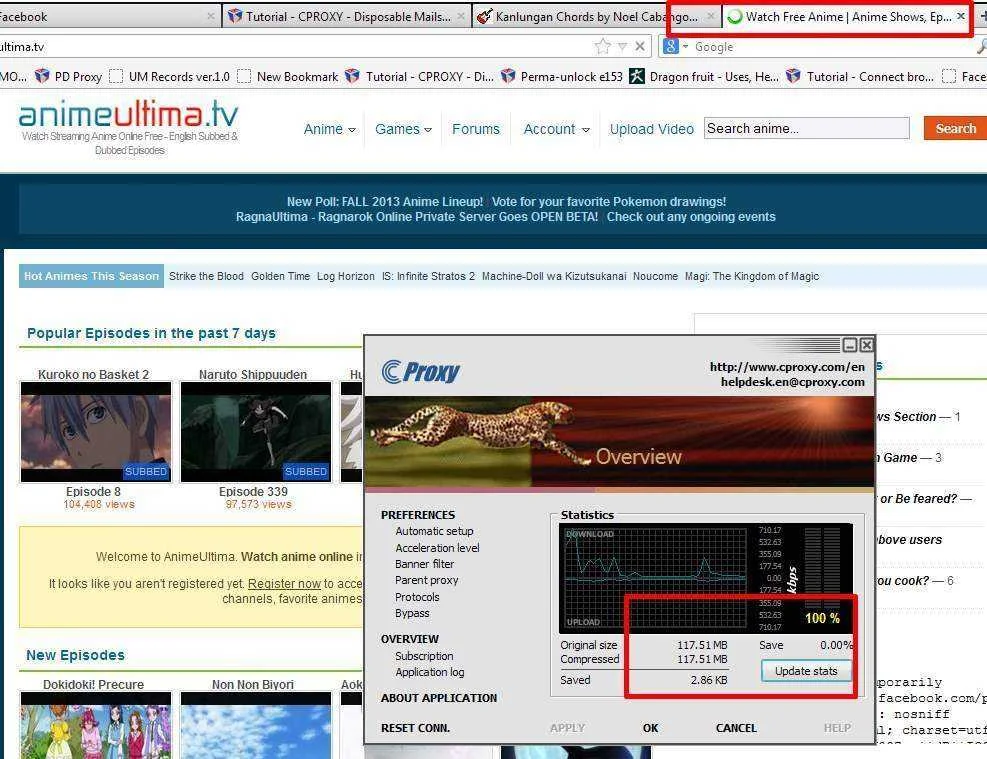This screenshot has width=987, height=759.
Task: Close the Tutorial - CPROXY tab
Action: click(x=461, y=16)
